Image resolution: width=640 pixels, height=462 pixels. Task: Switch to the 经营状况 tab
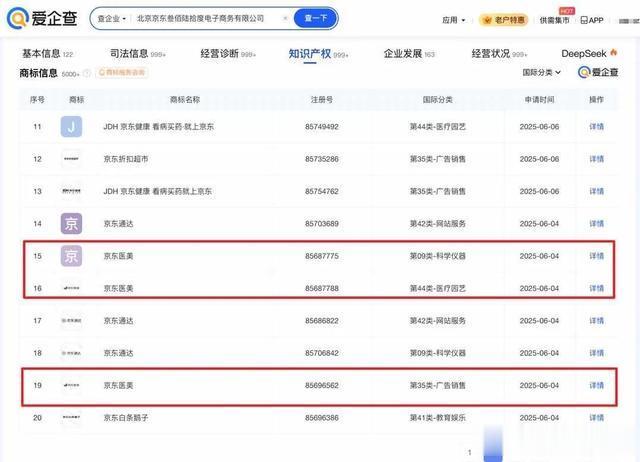point(499,53)
